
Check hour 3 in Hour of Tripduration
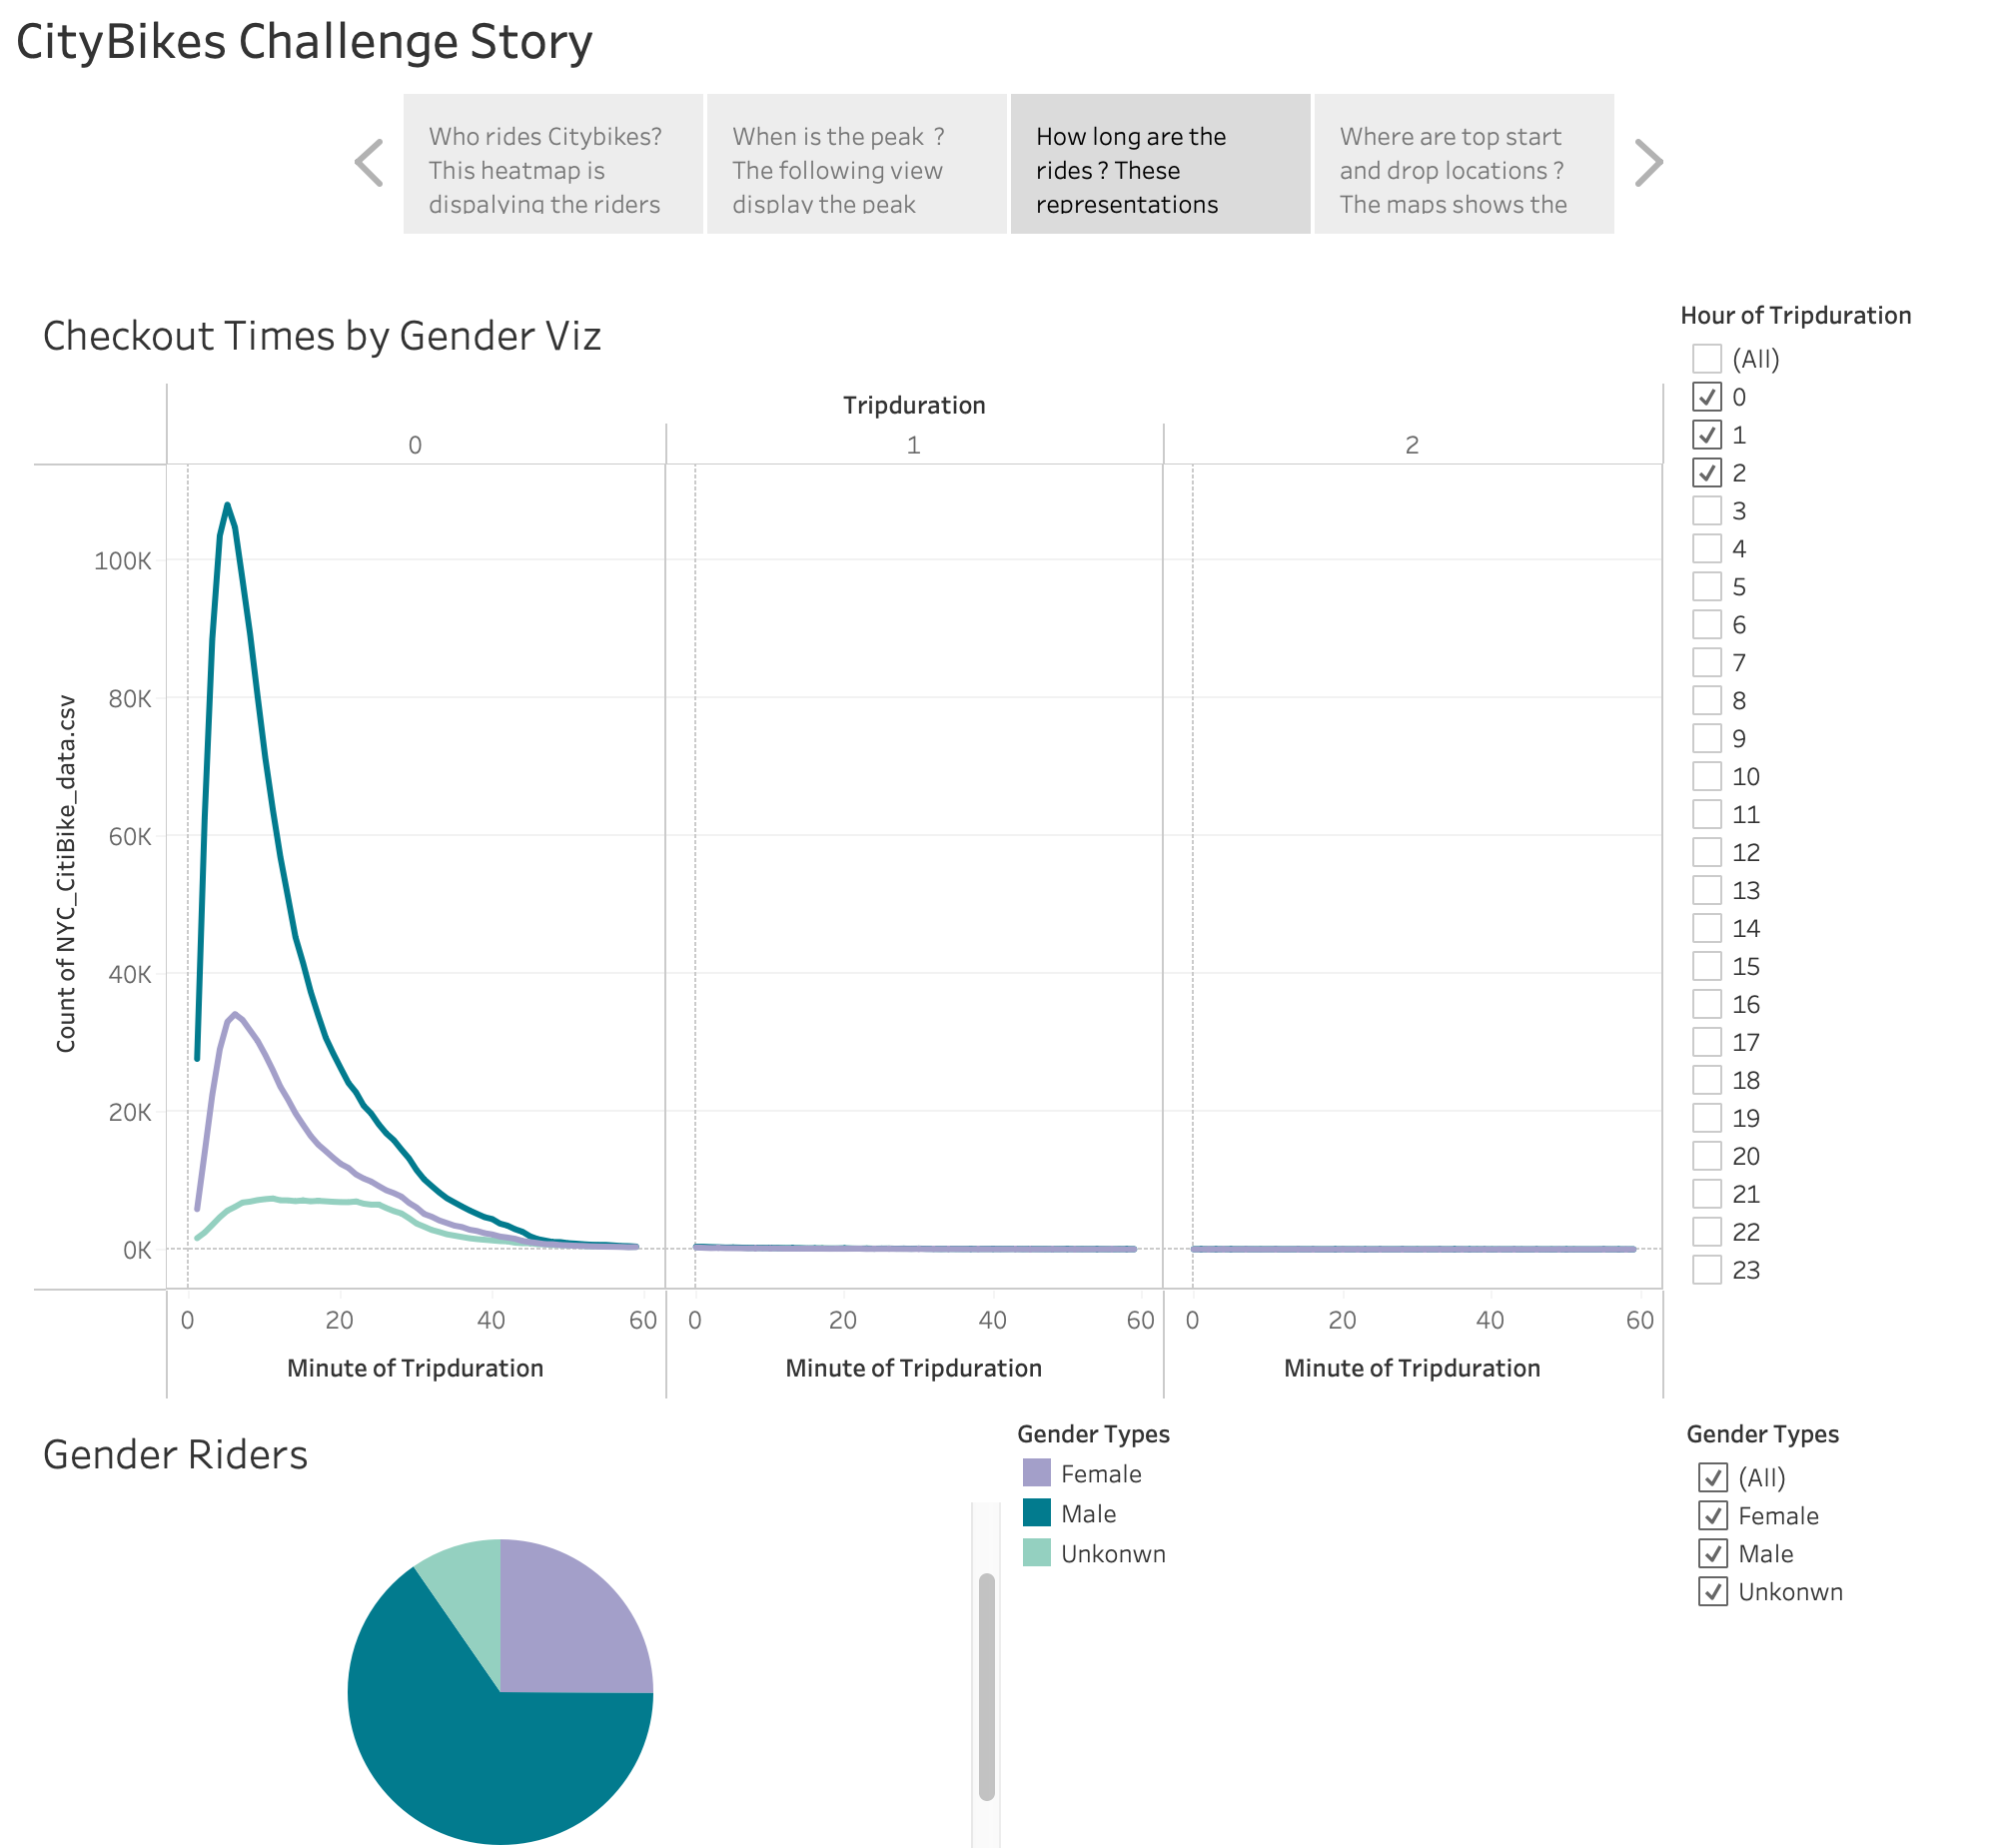pyautogui.click(x=1707, y=510)
